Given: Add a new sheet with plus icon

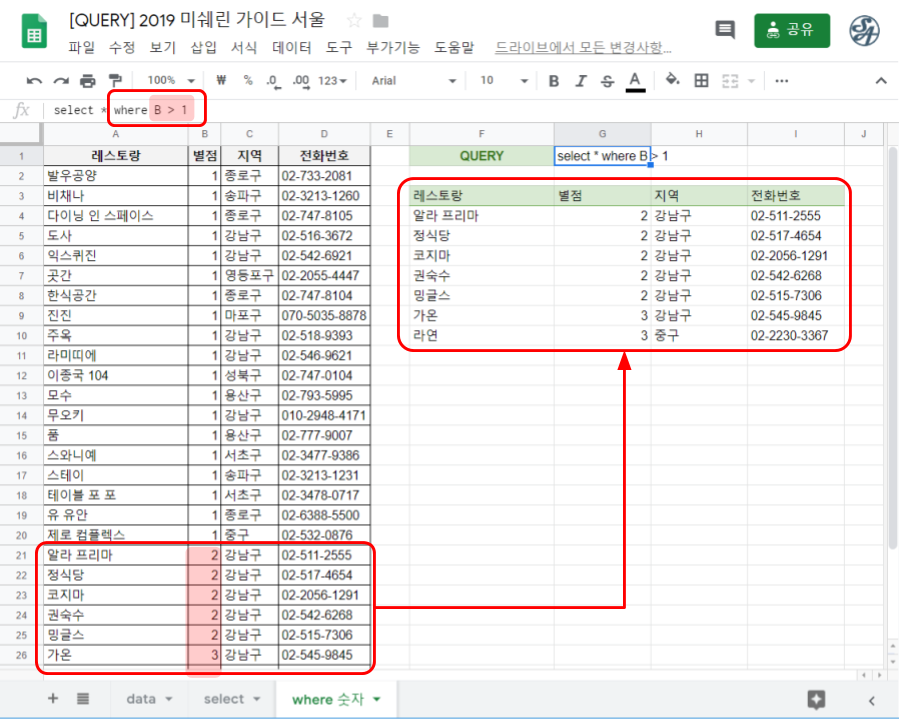Looking at the screenshot, I should 53,699.
